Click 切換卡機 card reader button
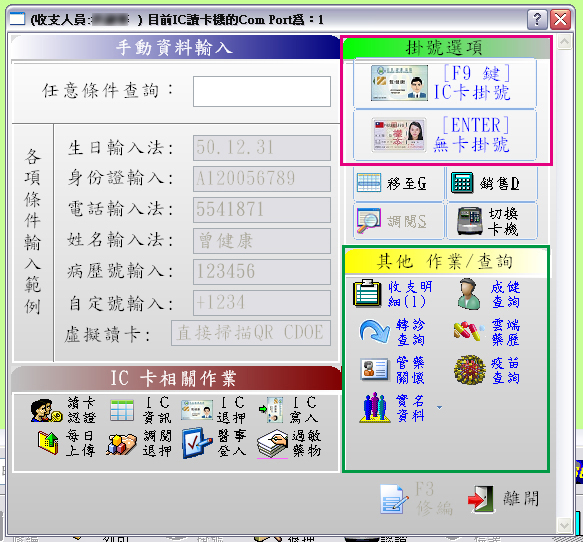This screenshot has height=542, width=583. tap(492, 221)
